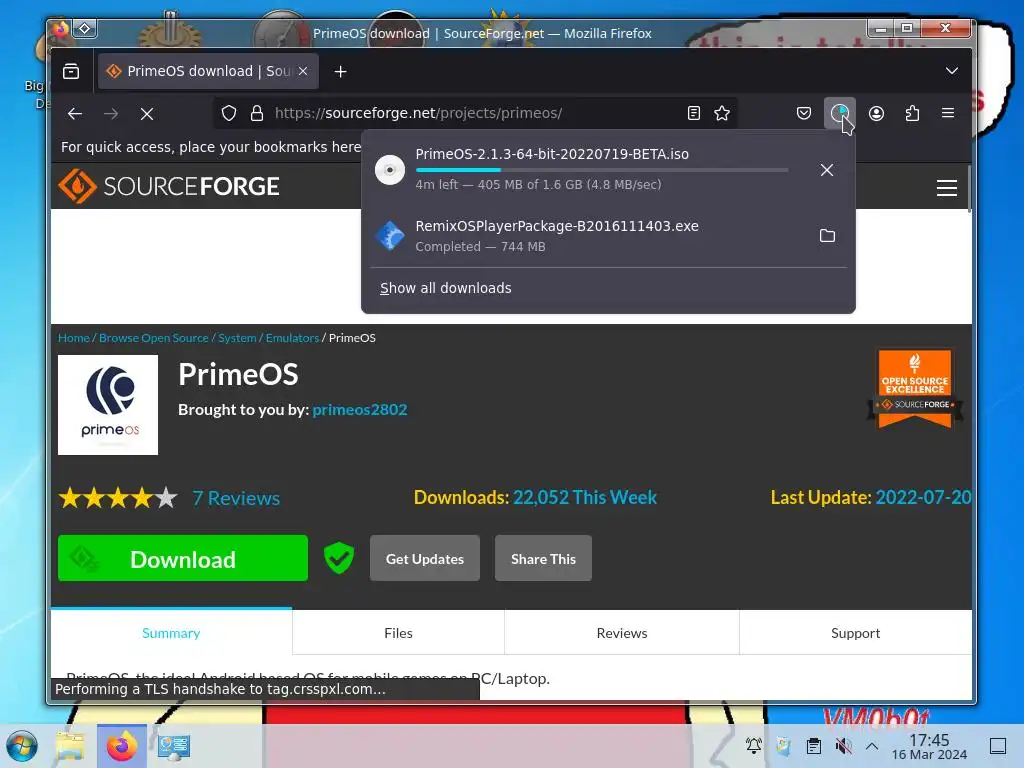Click the forward navigation arrow
Viewport: 1024px width, 768px height.
point(111,114)
